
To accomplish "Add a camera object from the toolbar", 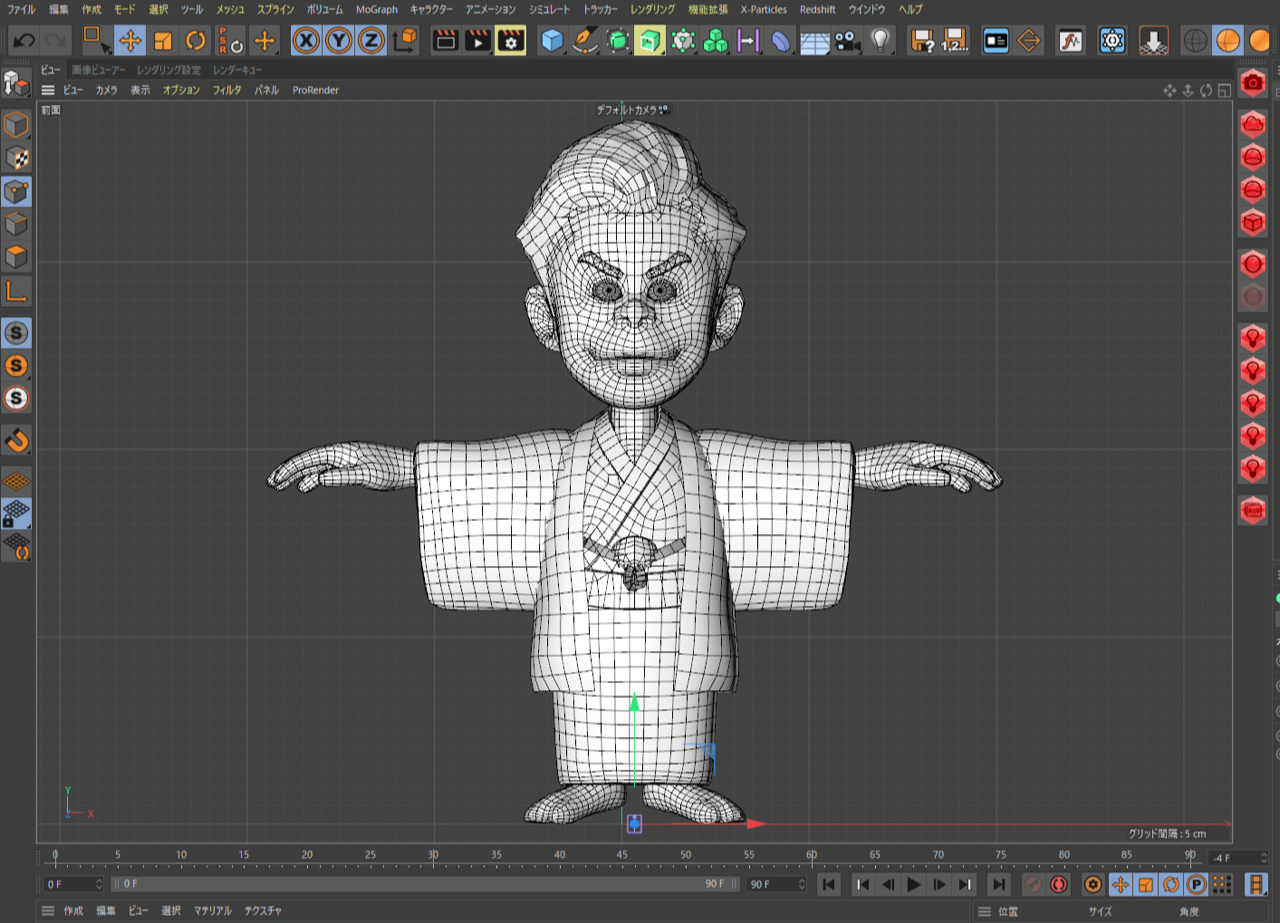I will pos(847,41).
